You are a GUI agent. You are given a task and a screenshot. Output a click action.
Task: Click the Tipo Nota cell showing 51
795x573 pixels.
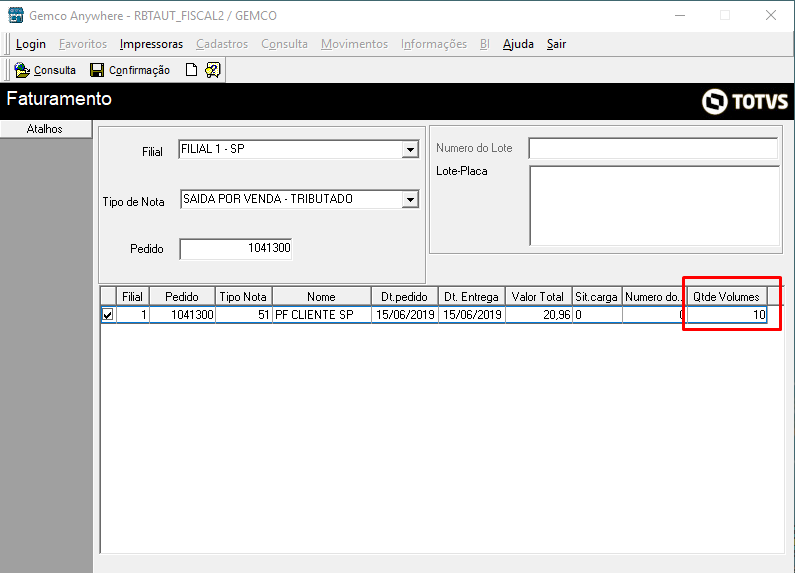(x=243, y=315)
